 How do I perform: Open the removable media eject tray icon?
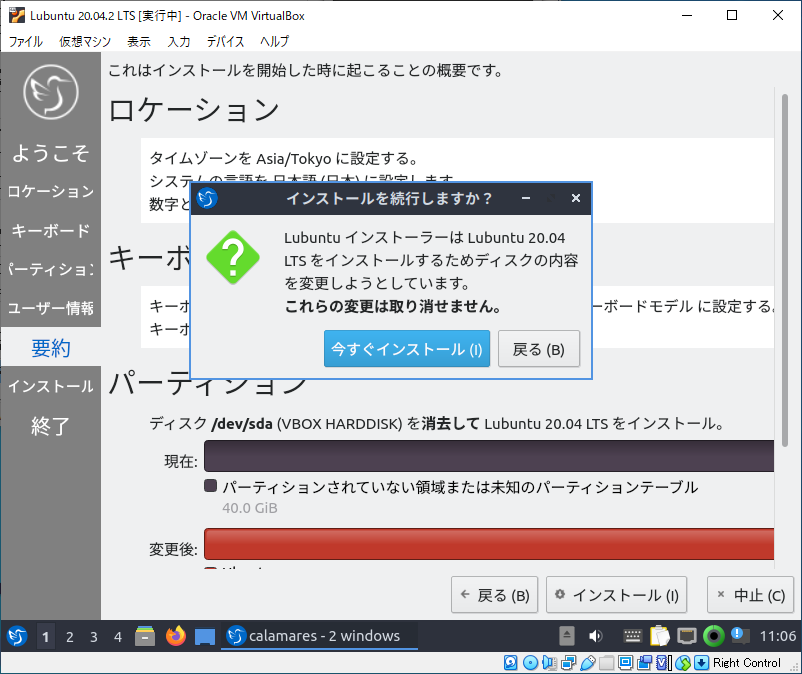click(x=567, y=636)
